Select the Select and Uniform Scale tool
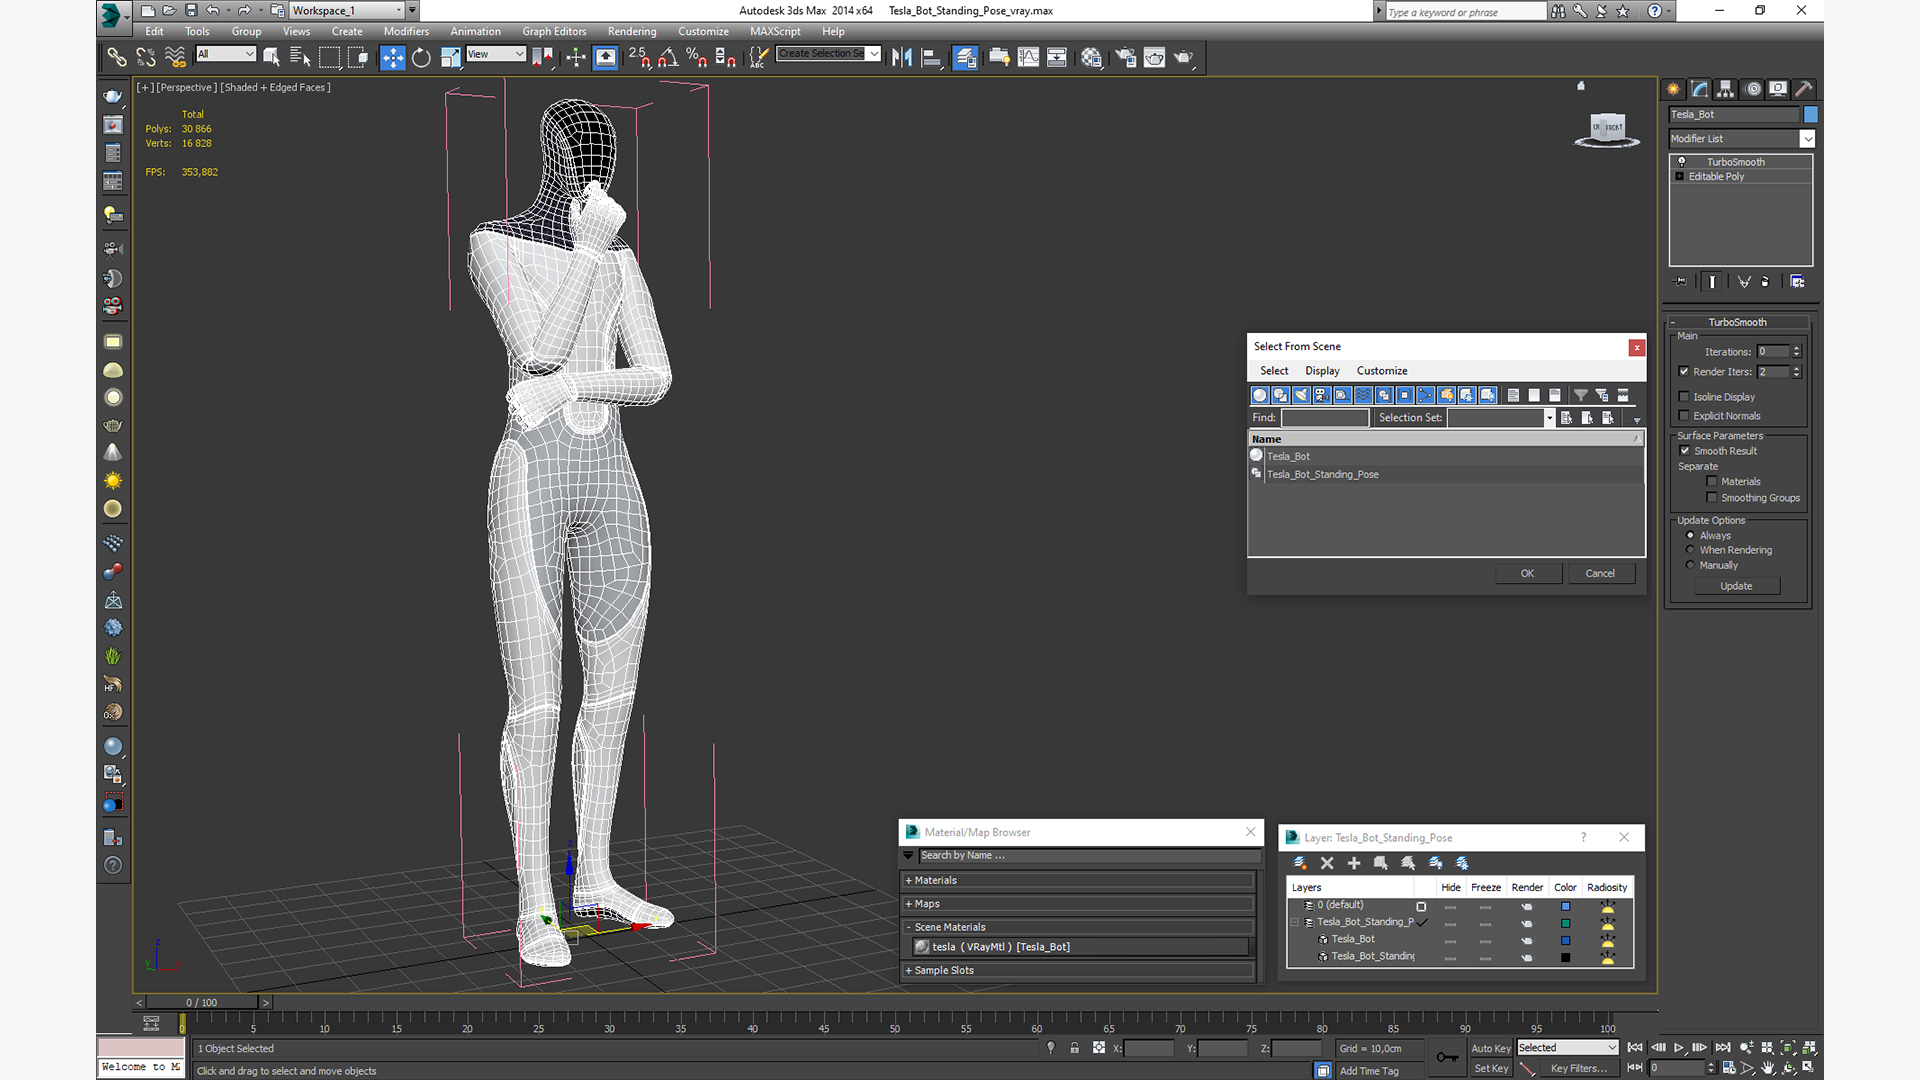1920x1080 pixels. click(450, 58)
